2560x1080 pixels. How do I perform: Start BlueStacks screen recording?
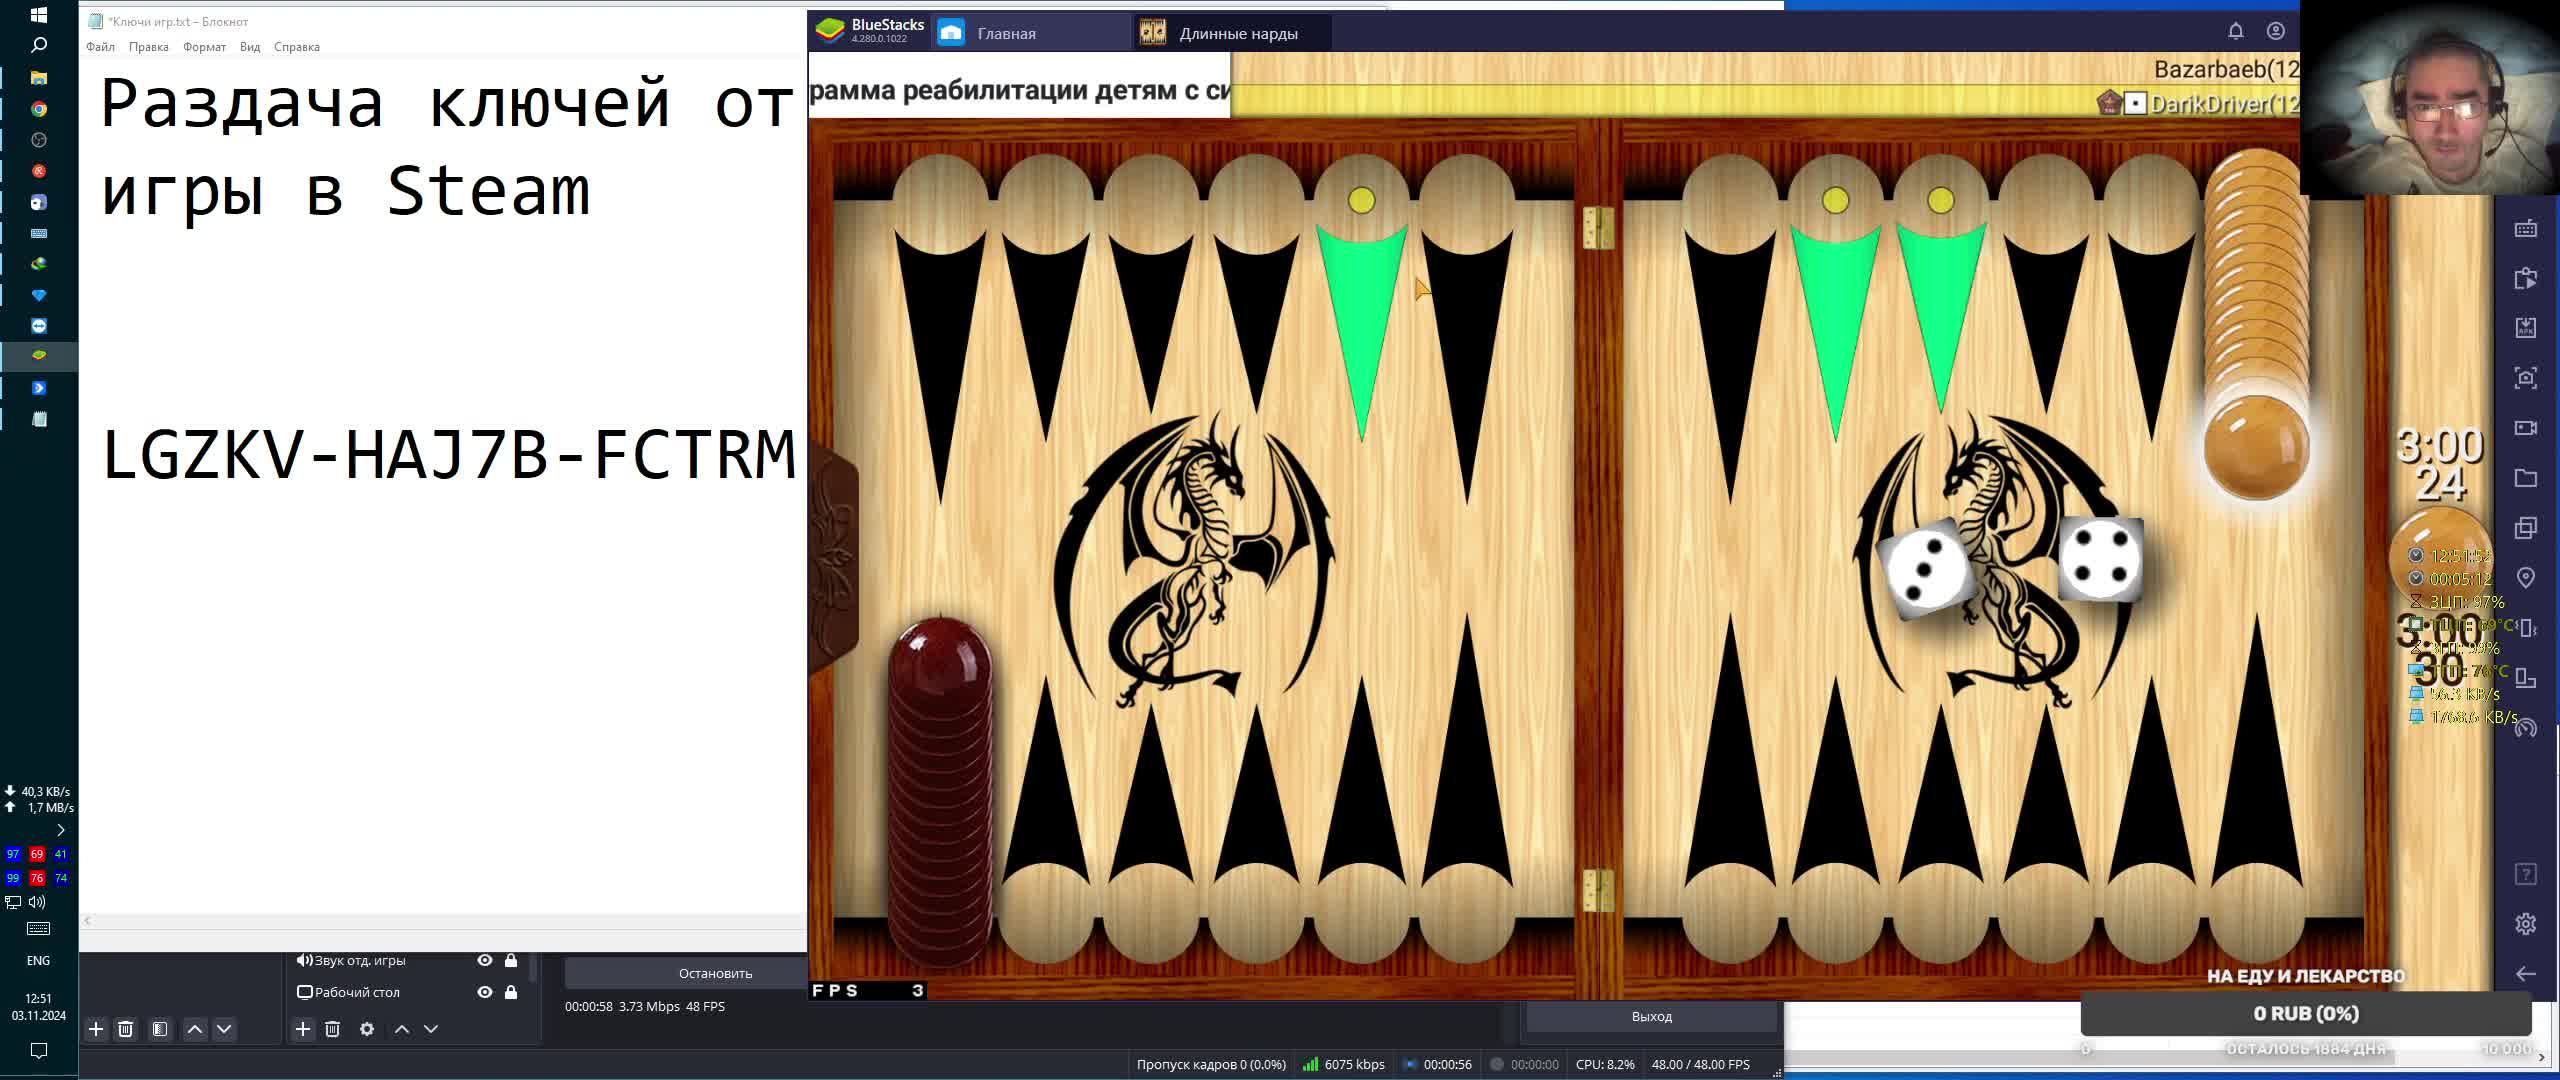pos(2525,428)
